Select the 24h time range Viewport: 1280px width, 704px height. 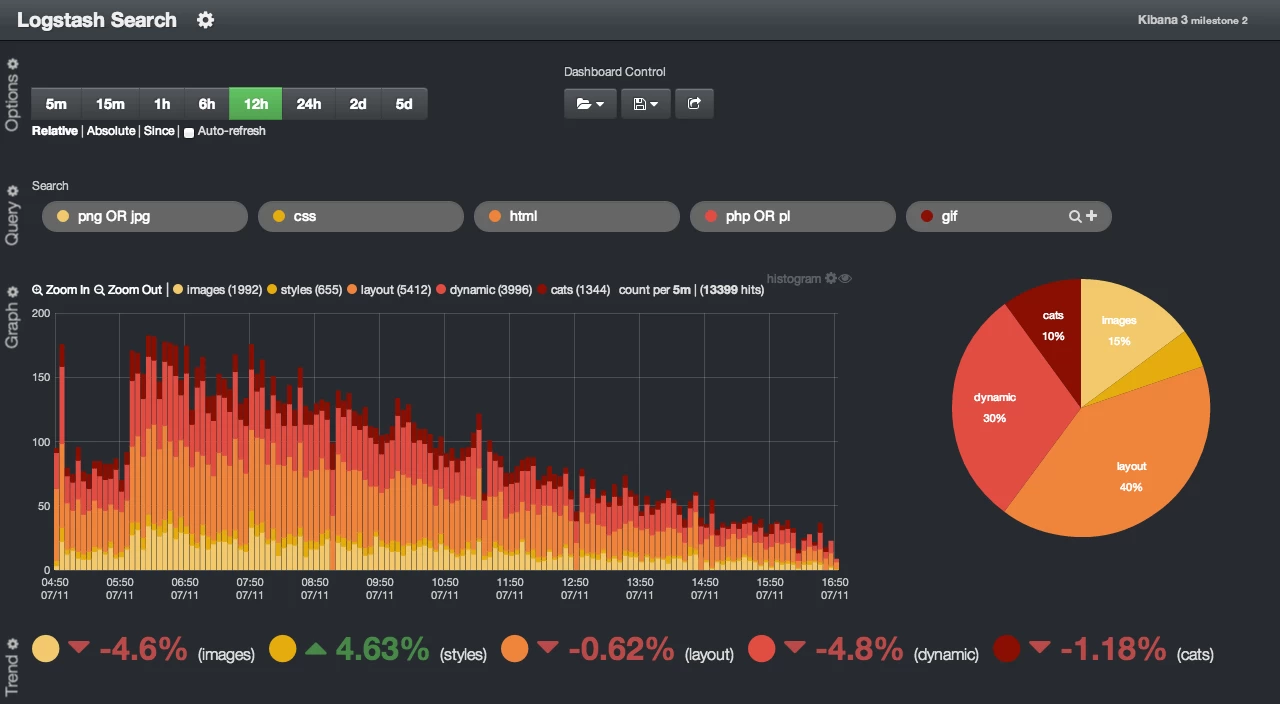(x=309, y=104)
